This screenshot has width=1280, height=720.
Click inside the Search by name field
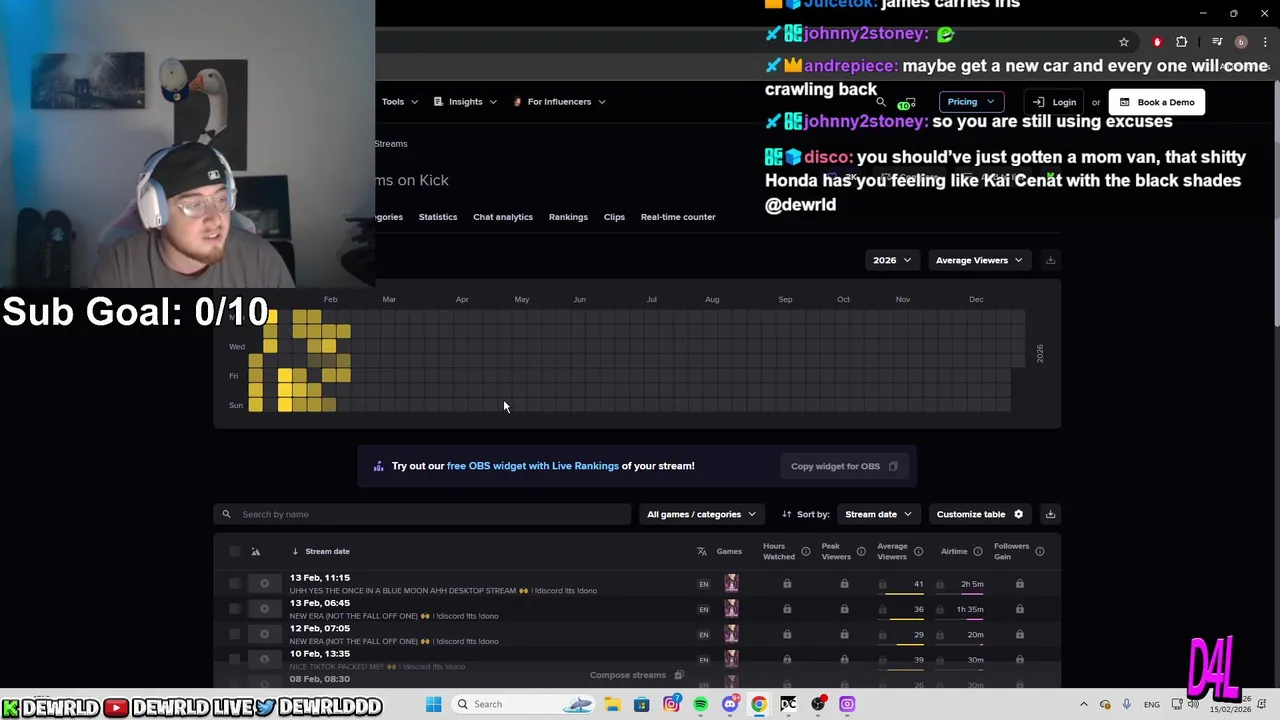[422, 514]
